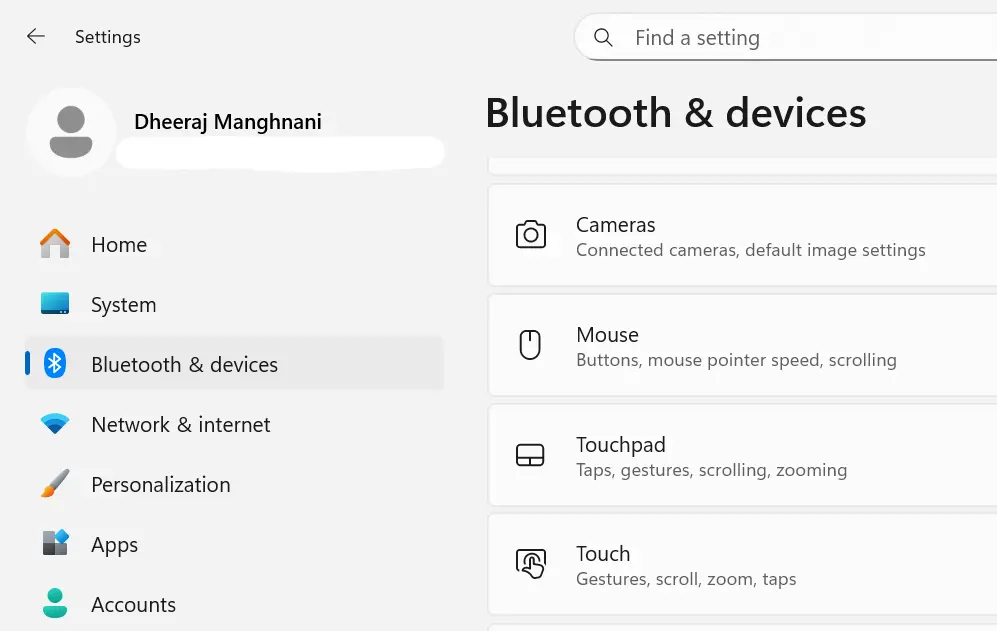Select the Bluetooth icon in the sidebar
Screen dimensions: 997x631
pyautogui.click(x=54, y=364)
